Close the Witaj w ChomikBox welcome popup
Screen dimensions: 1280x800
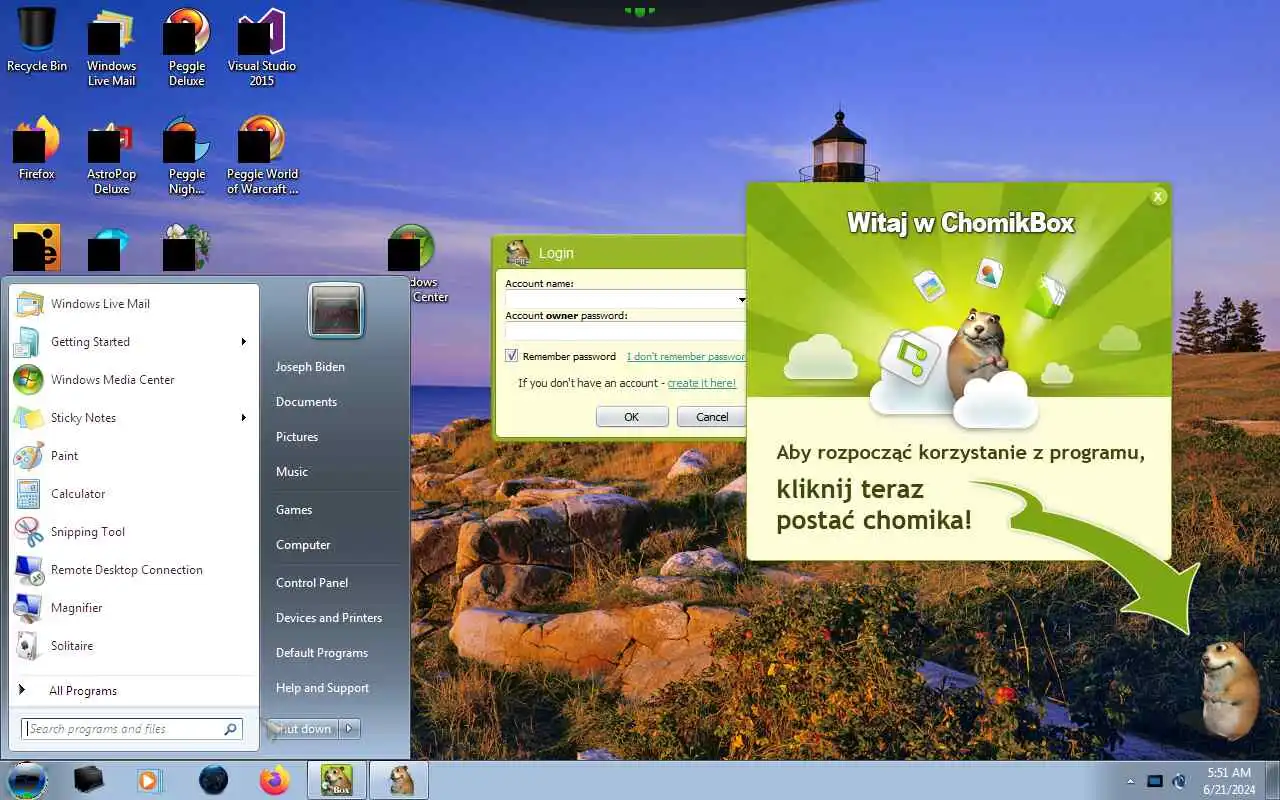pyautogui.click(x=1158, y=197)
